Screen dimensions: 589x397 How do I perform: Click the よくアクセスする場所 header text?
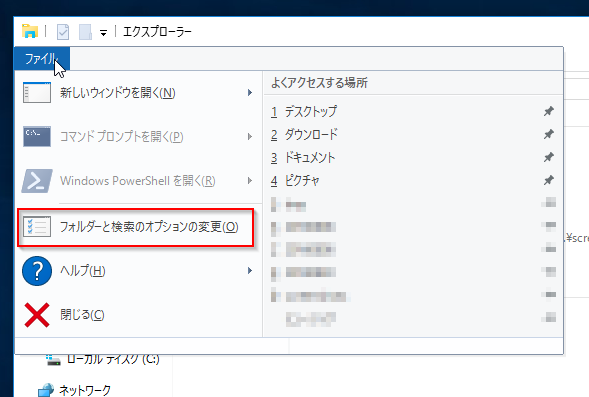pos(319,83)
